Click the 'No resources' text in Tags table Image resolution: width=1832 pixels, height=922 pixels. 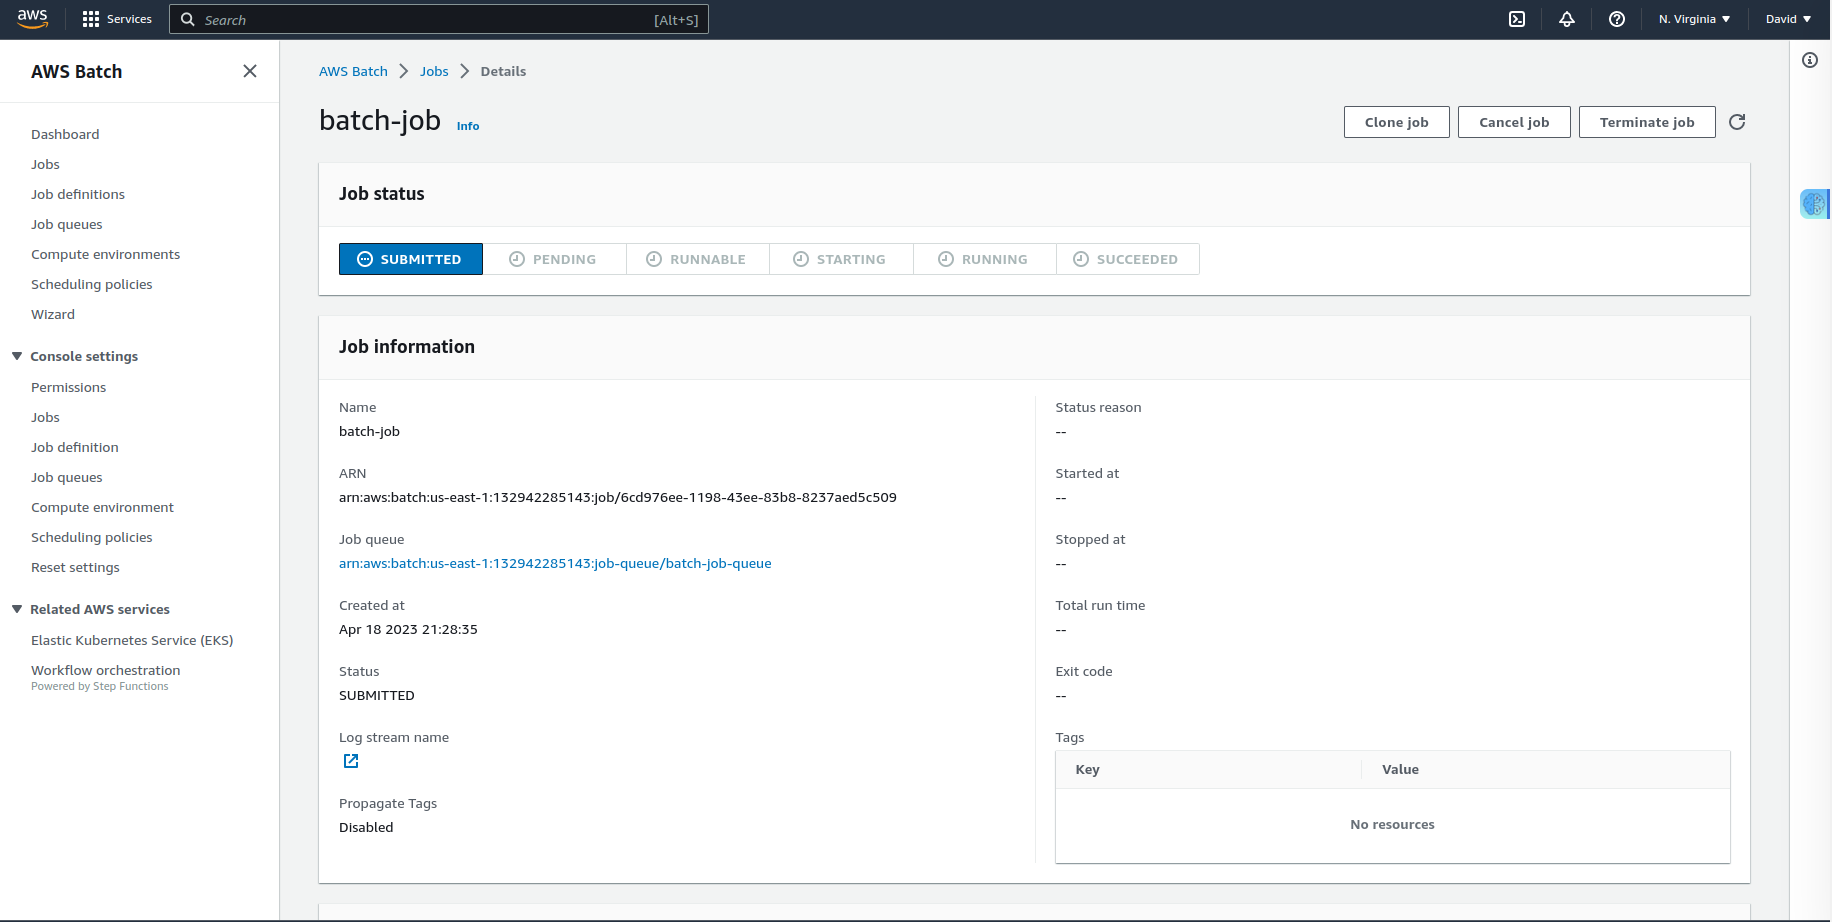point(1392,824)
